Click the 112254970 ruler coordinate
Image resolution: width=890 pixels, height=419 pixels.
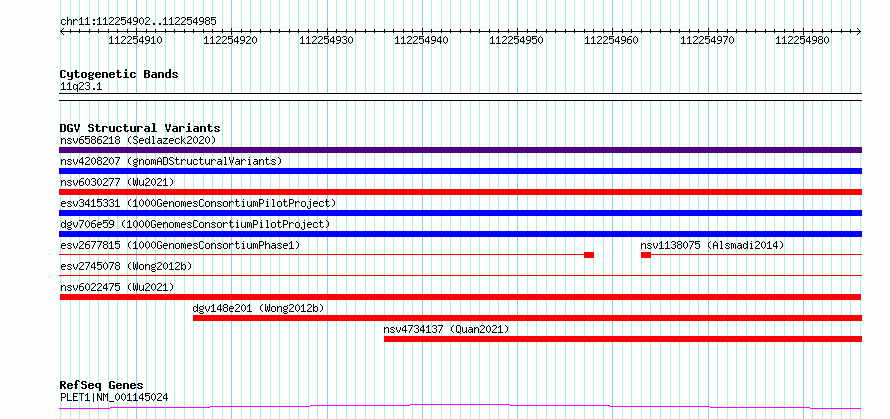pyautogui.click(x=707, y=40)
